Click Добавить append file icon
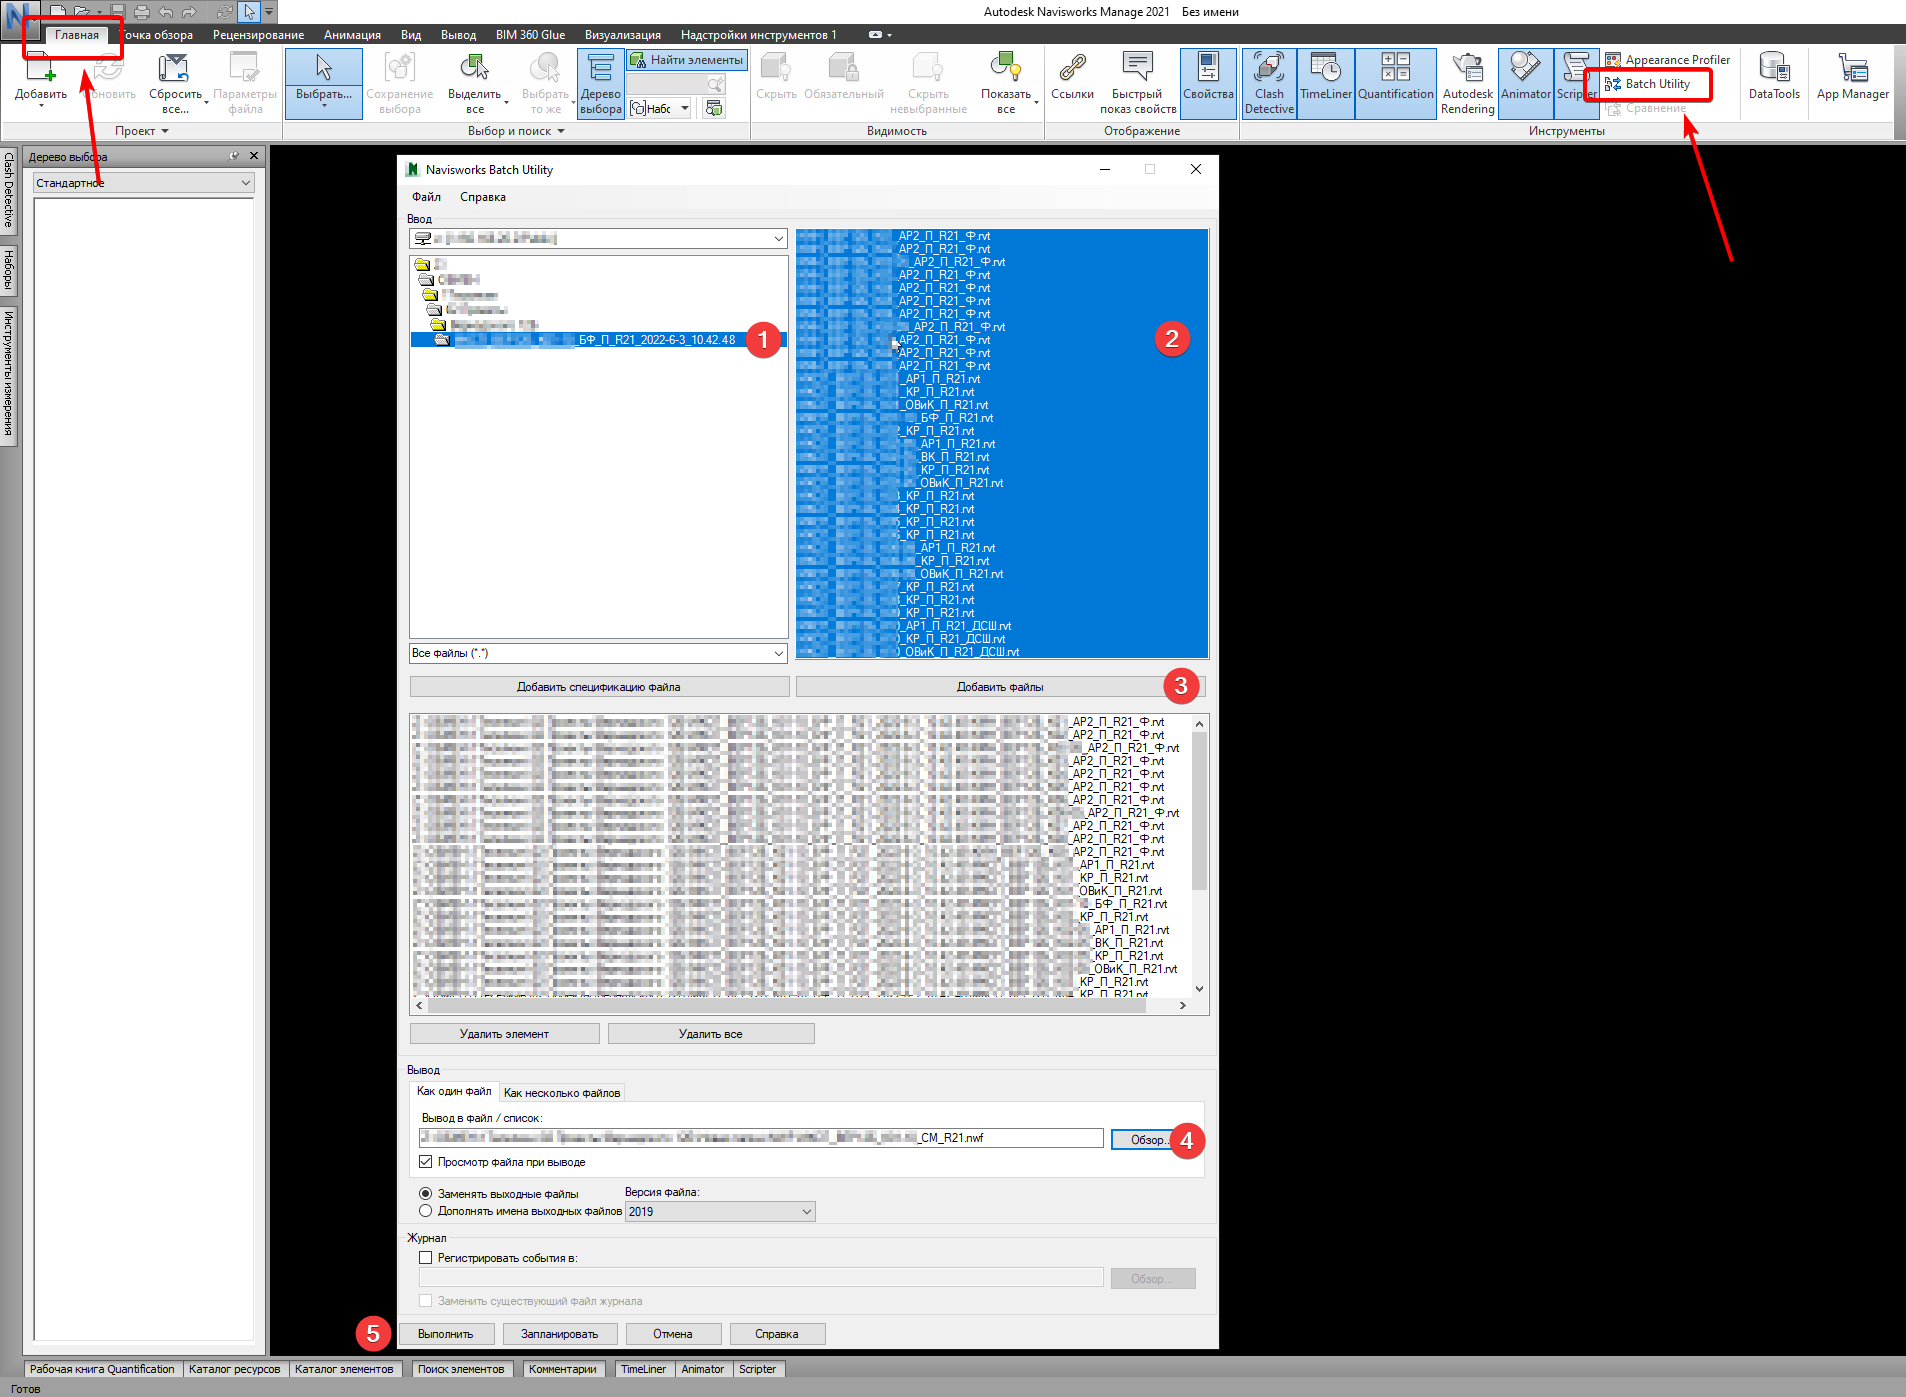The width and height of the screenshot is (1906, 1397). 40,80
